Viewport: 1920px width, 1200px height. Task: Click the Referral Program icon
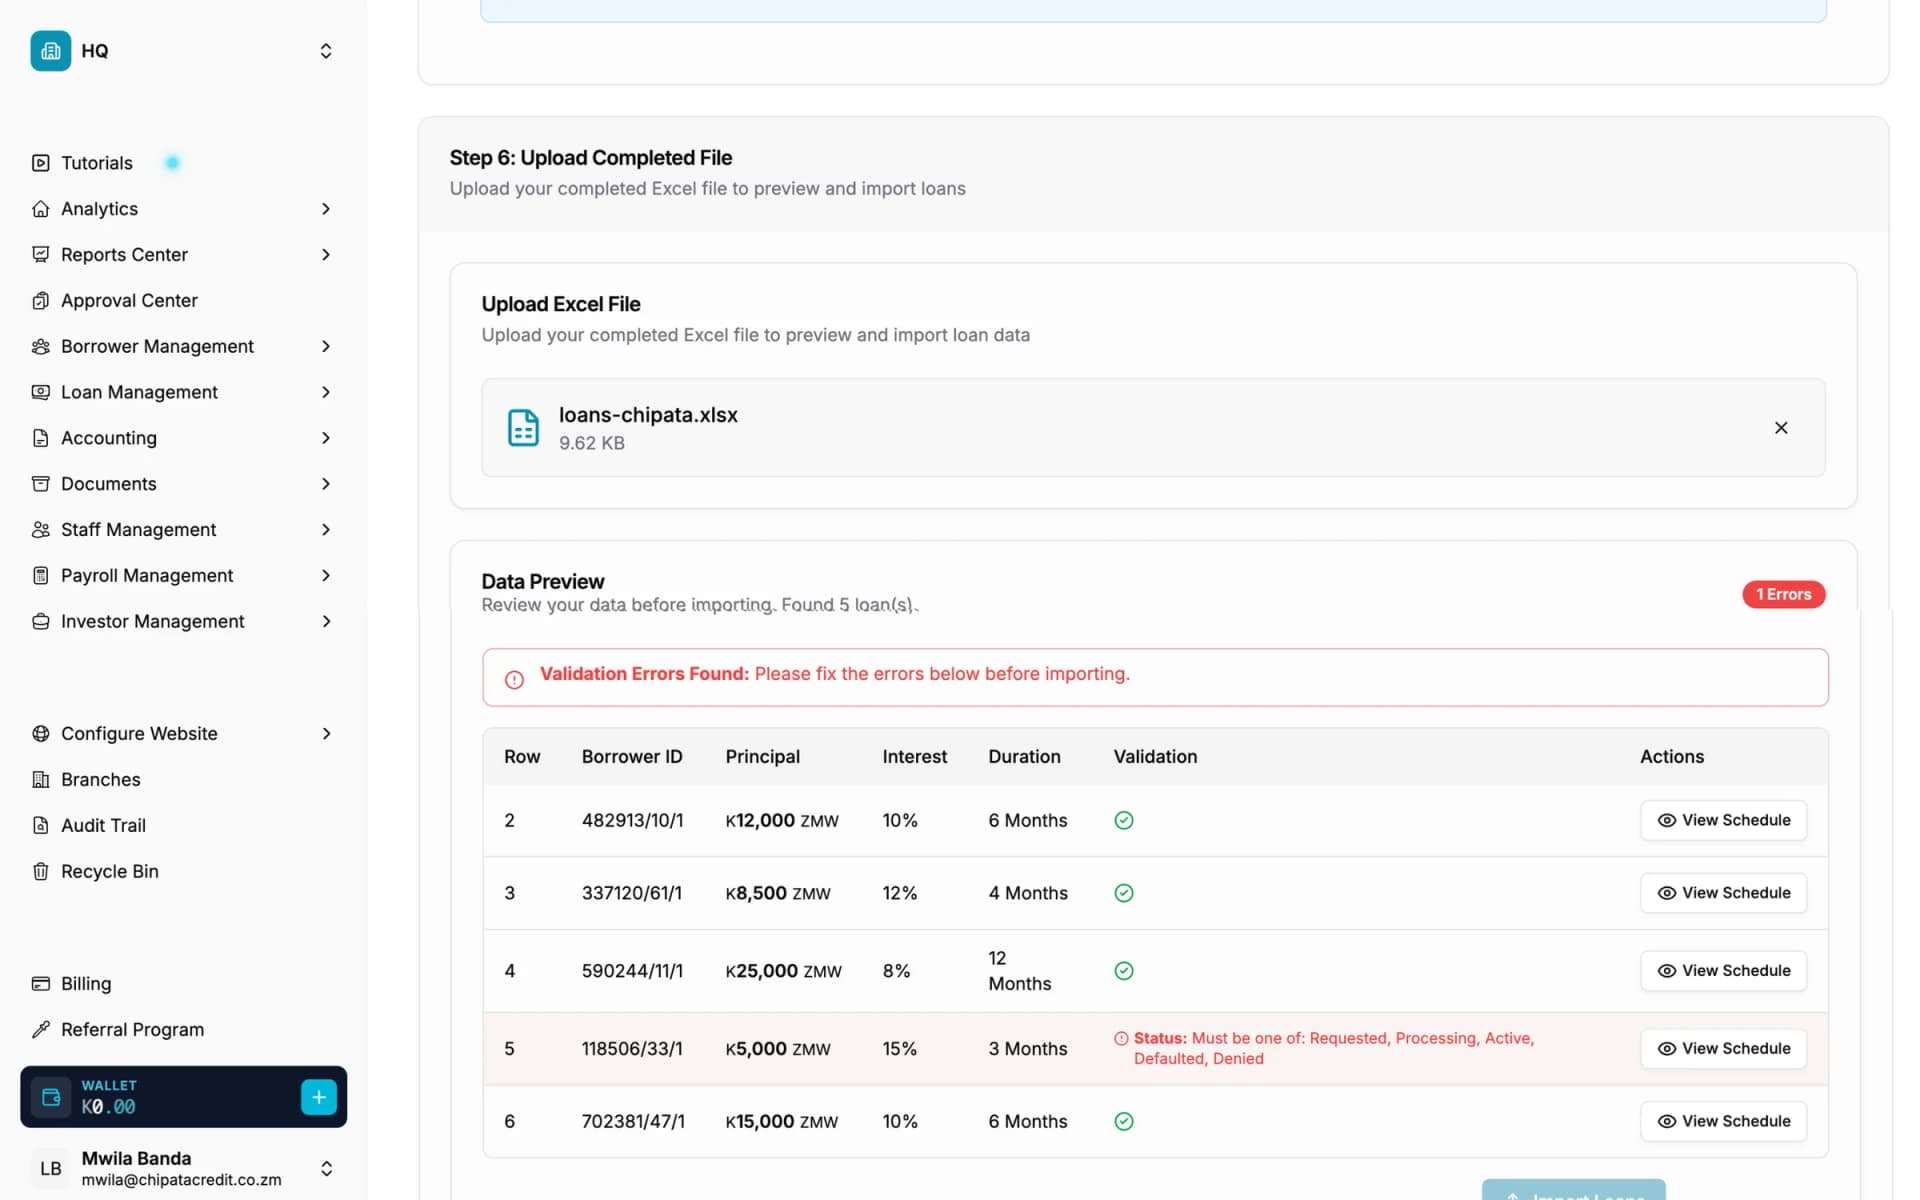40,1030
